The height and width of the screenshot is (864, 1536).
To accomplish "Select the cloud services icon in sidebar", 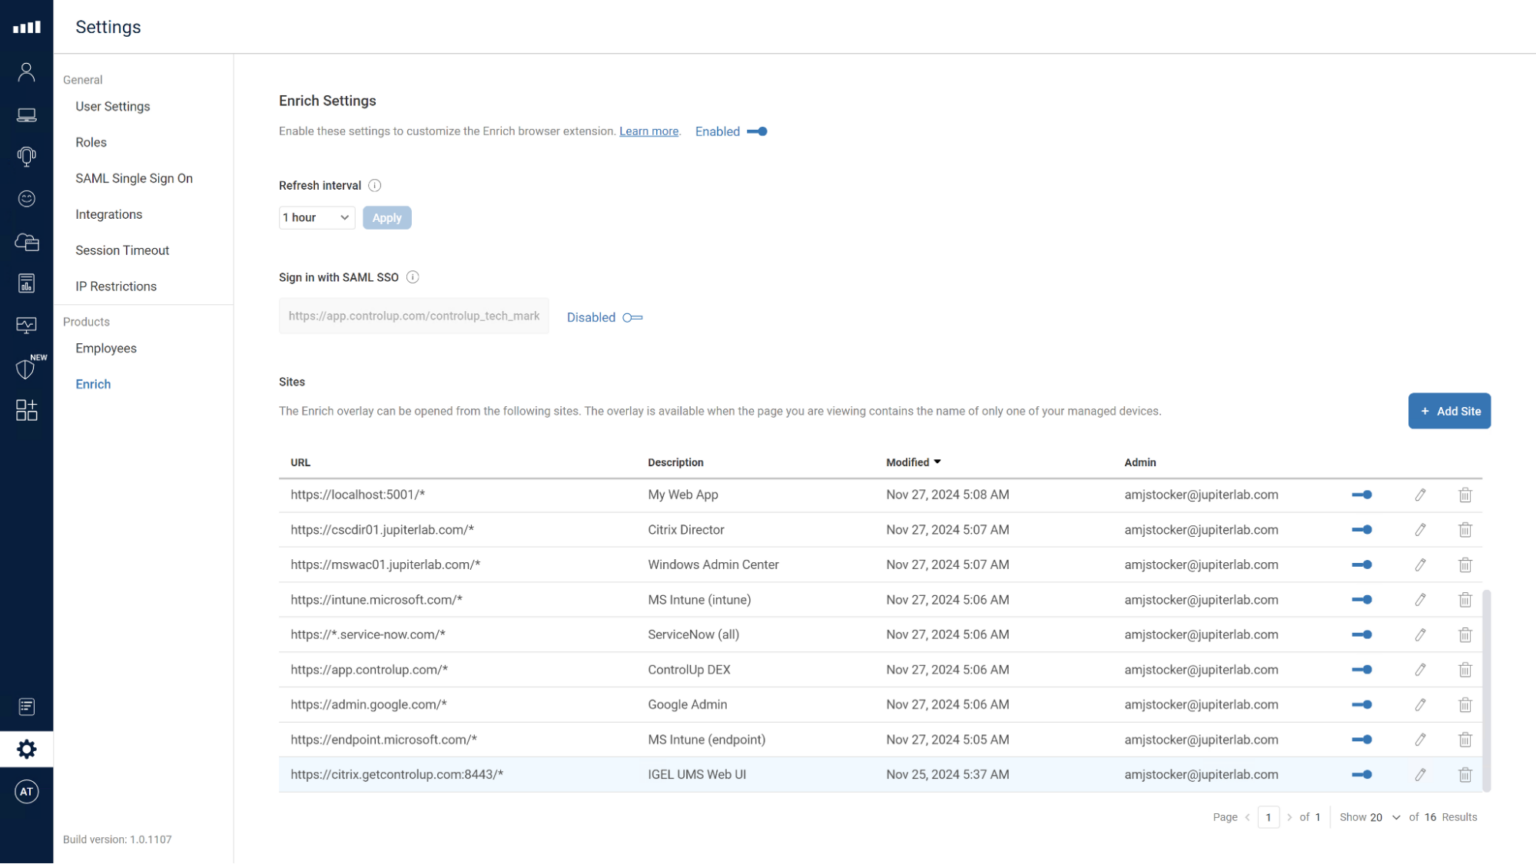I will click(x=26, y=242).
